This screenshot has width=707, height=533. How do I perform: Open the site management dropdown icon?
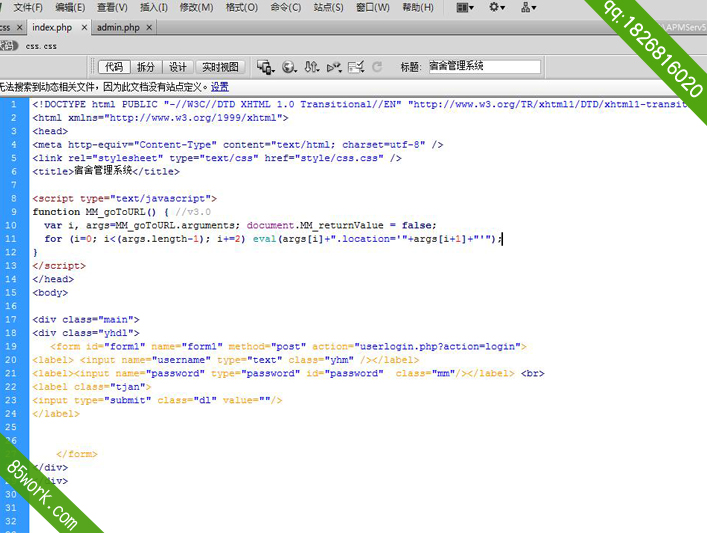pyautogui.click(x=528, y=8)
